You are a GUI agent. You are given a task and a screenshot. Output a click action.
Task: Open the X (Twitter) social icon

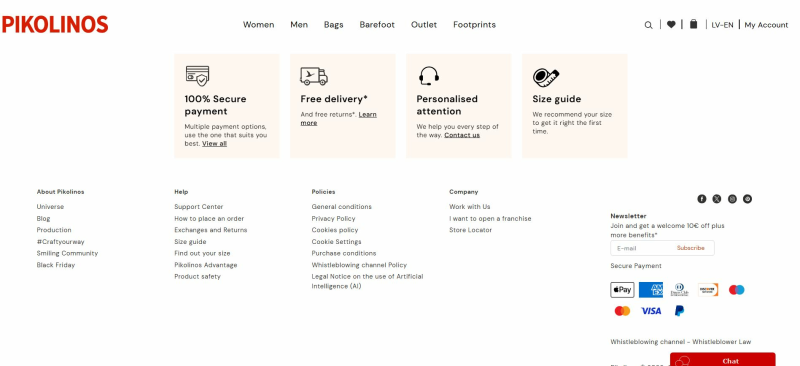[717, 199]
